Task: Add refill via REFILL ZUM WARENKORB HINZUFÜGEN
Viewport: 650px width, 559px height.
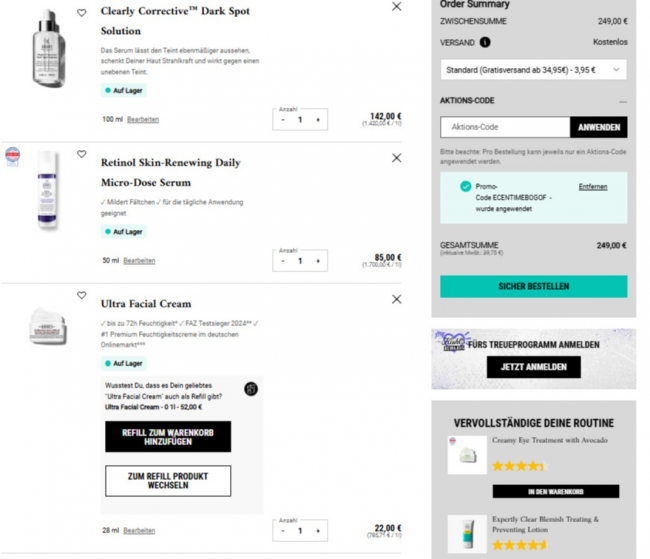Action: [168, 436]
